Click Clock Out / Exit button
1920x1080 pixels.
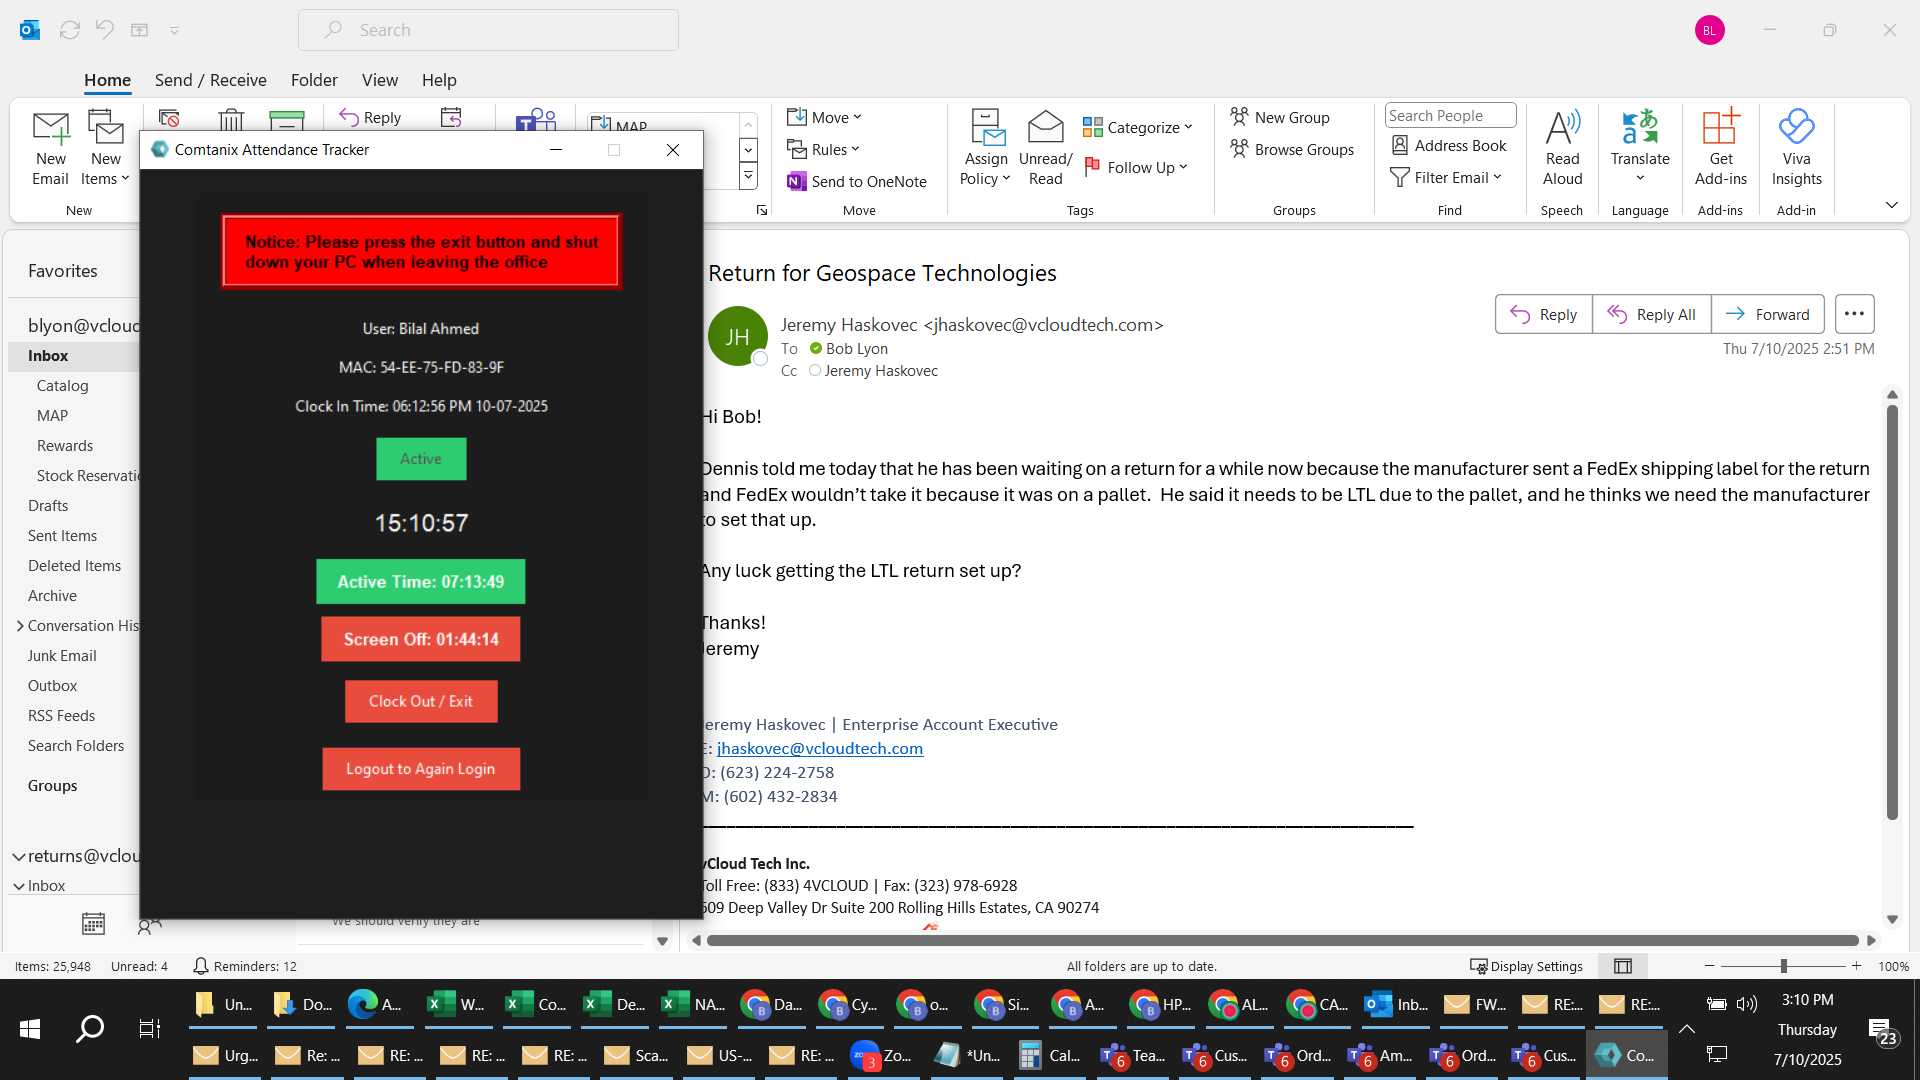point(421,701)
